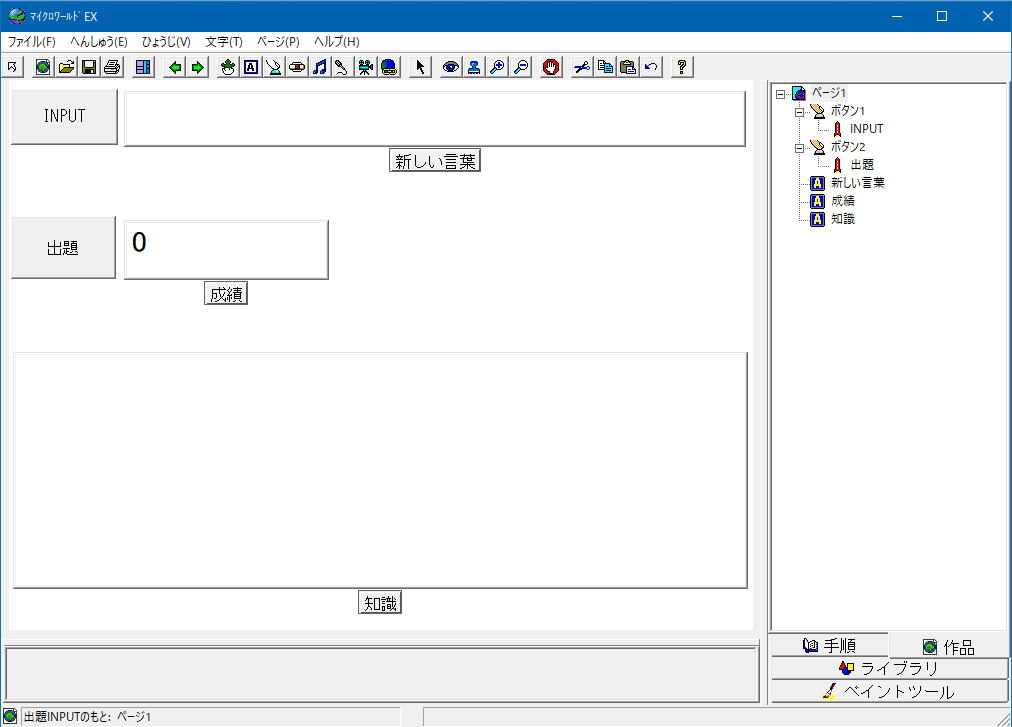Save the project using floppy disk icon

pyautogui.click(x=89, y=67)
